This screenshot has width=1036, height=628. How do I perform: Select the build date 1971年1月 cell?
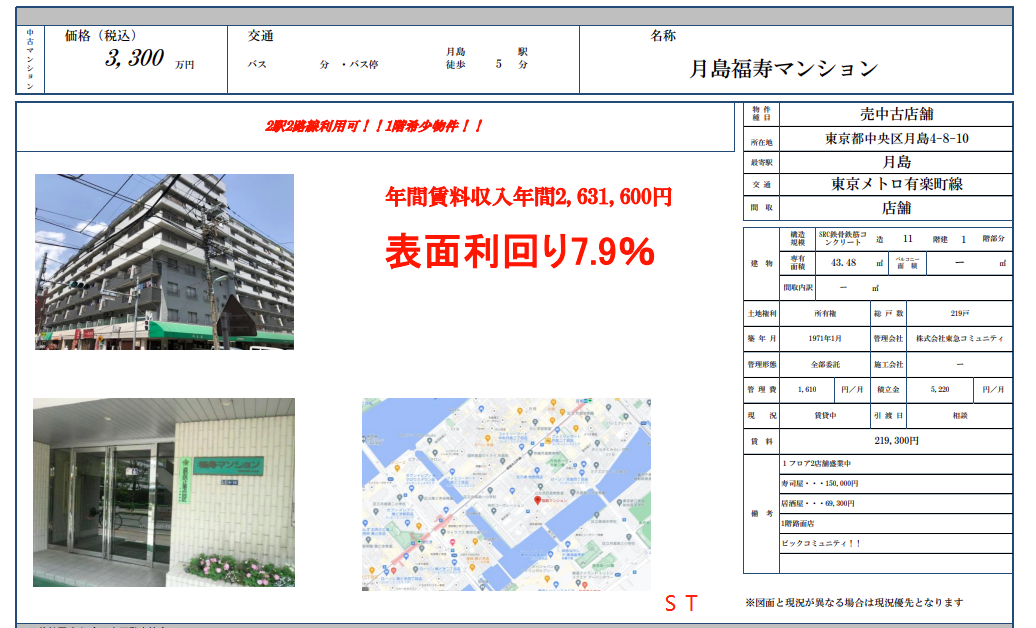pos(825,339)
